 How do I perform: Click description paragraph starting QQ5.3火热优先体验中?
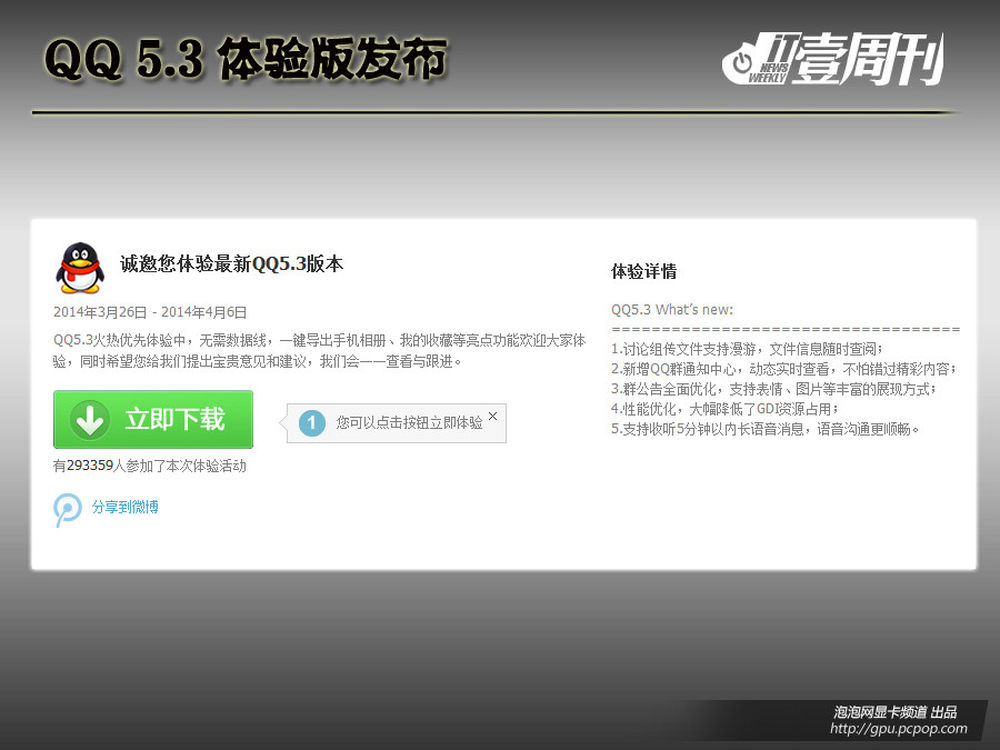[319, 351]
